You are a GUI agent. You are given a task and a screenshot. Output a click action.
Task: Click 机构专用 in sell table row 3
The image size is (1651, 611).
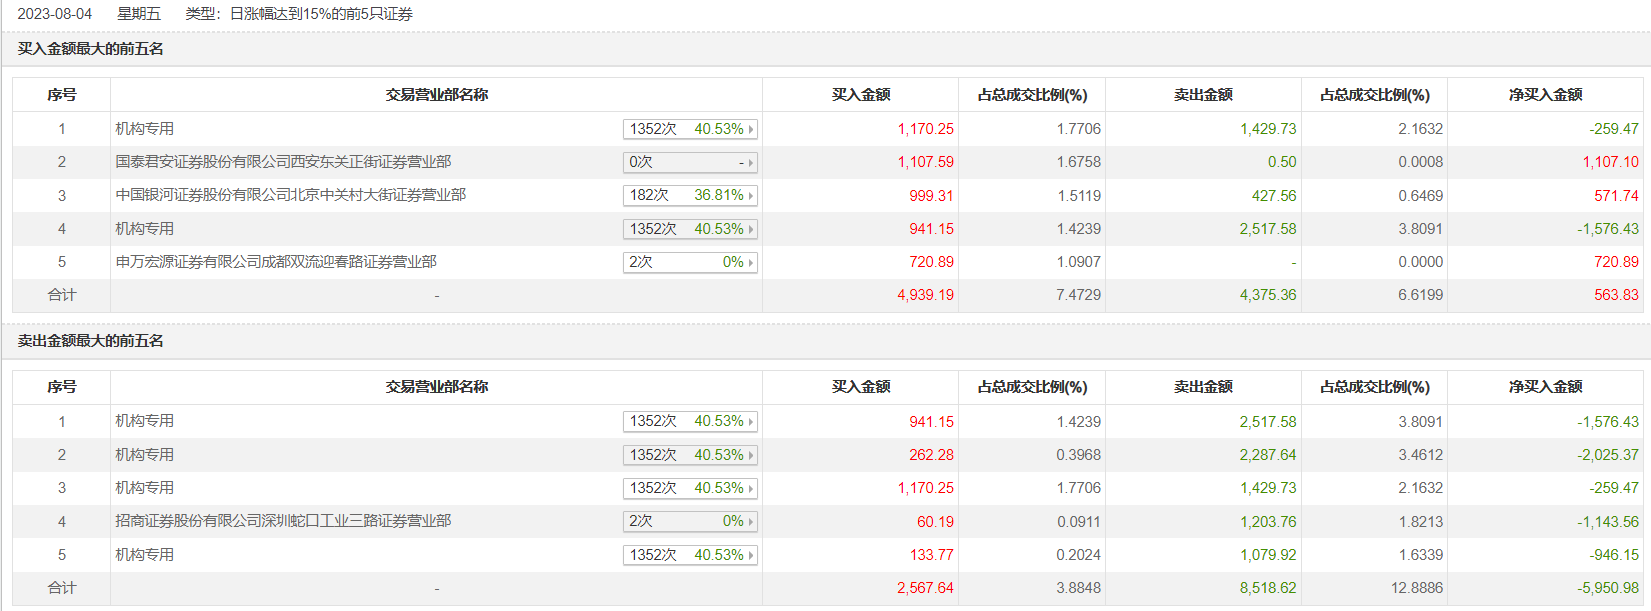click(145, 488)
